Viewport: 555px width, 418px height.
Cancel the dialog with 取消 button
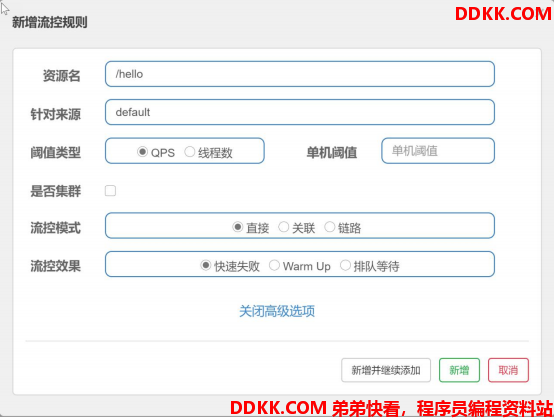508,370
